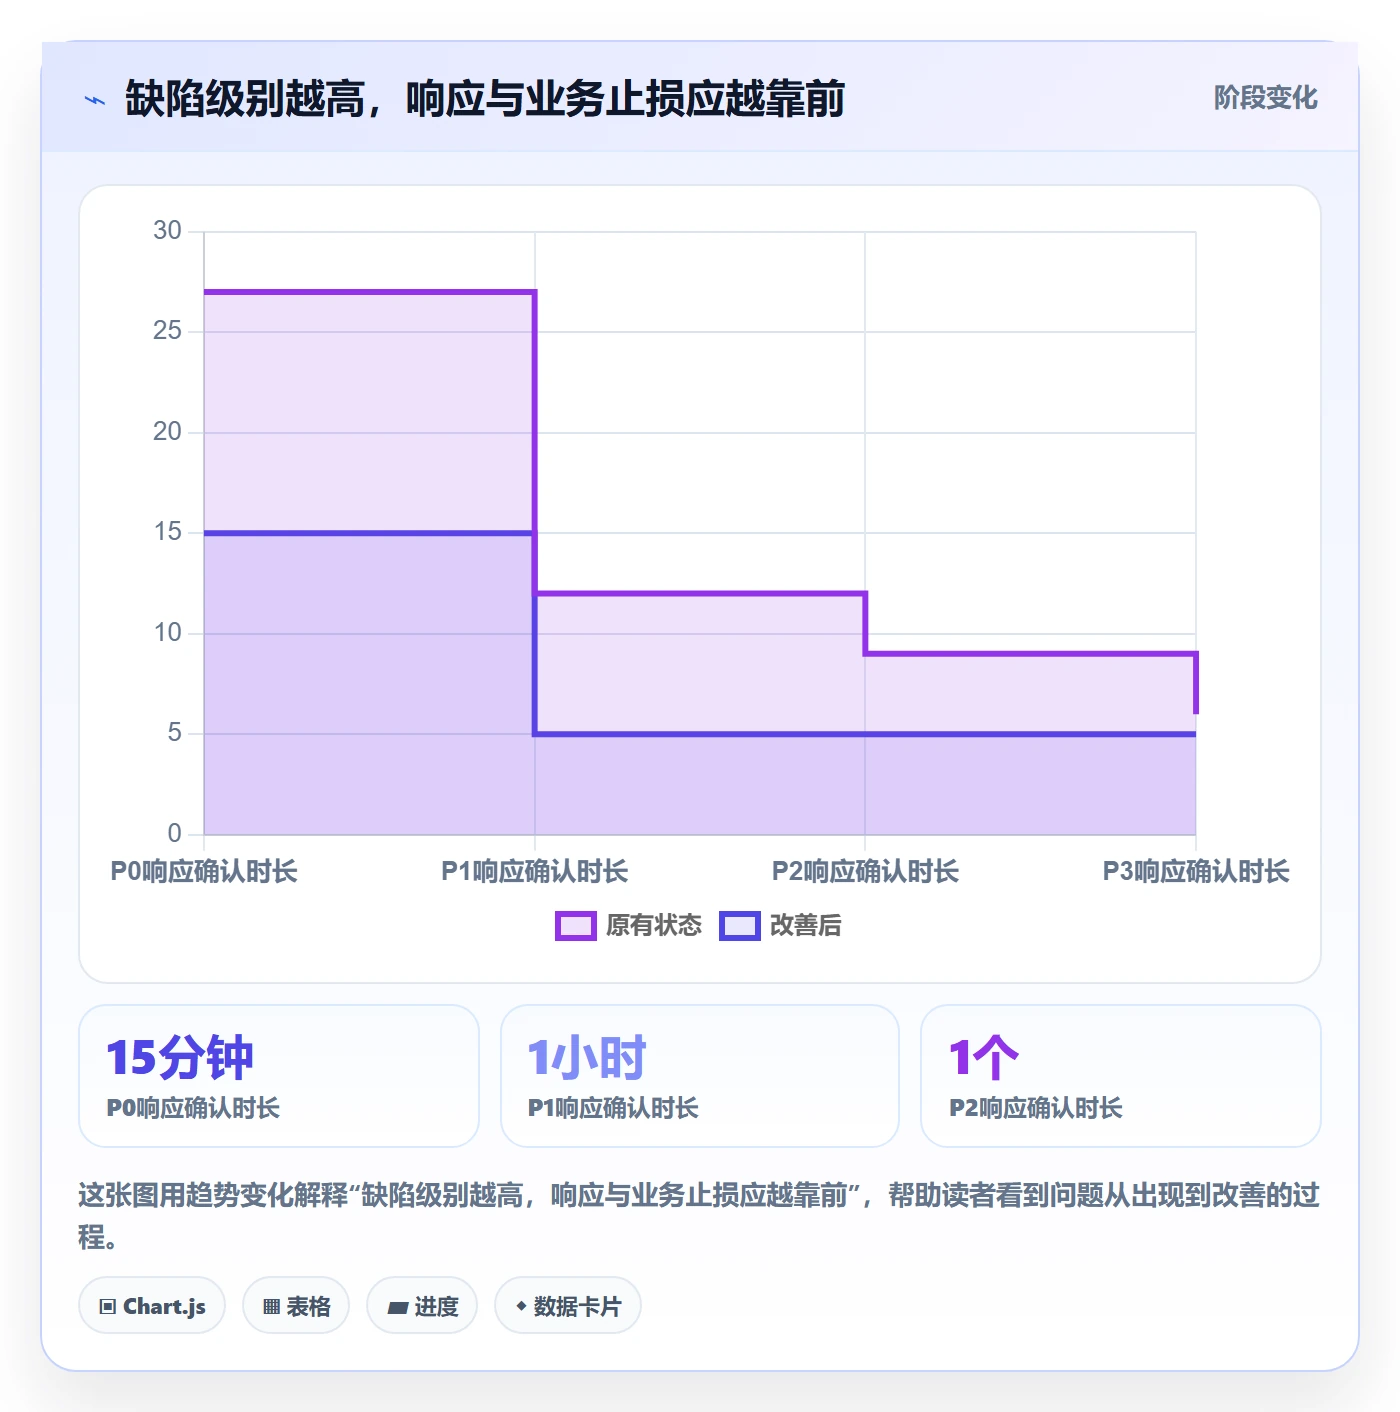Click the P2响应确认时长 axis label

pos(865,872)
